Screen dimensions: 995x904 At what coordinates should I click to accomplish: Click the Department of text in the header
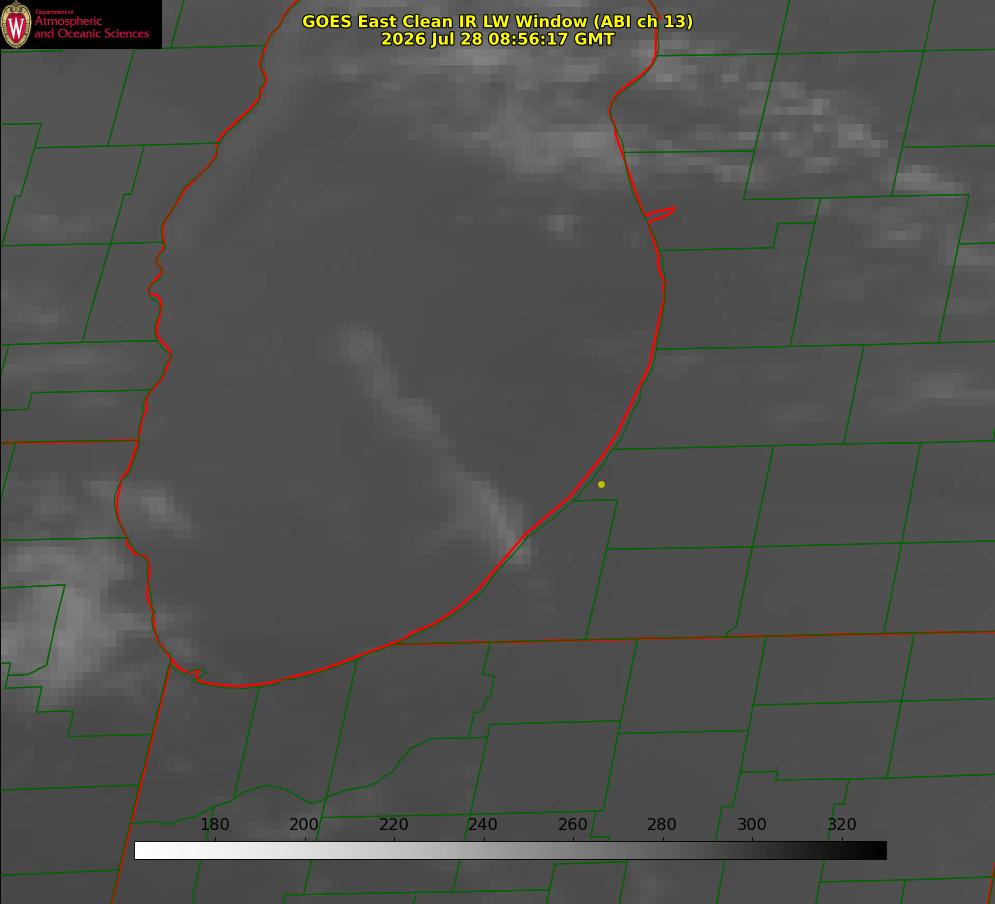click(x=54, y=12)
